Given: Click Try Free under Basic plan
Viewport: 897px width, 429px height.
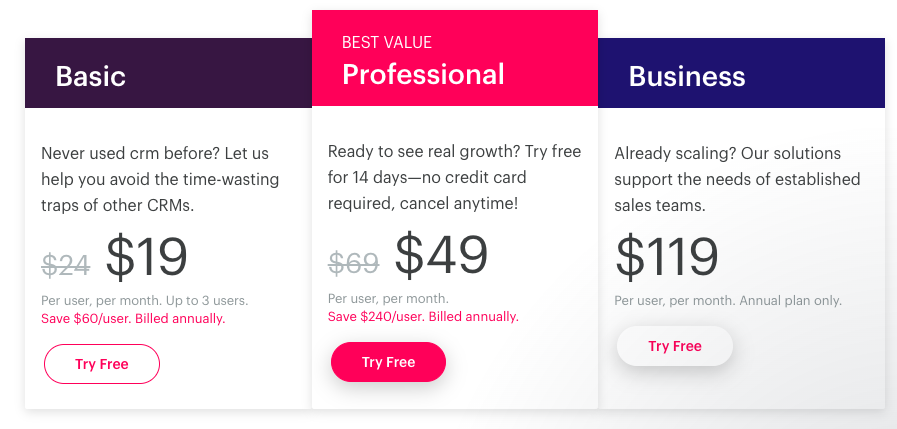Looking at the screenshot, I should tap(102, 364).
